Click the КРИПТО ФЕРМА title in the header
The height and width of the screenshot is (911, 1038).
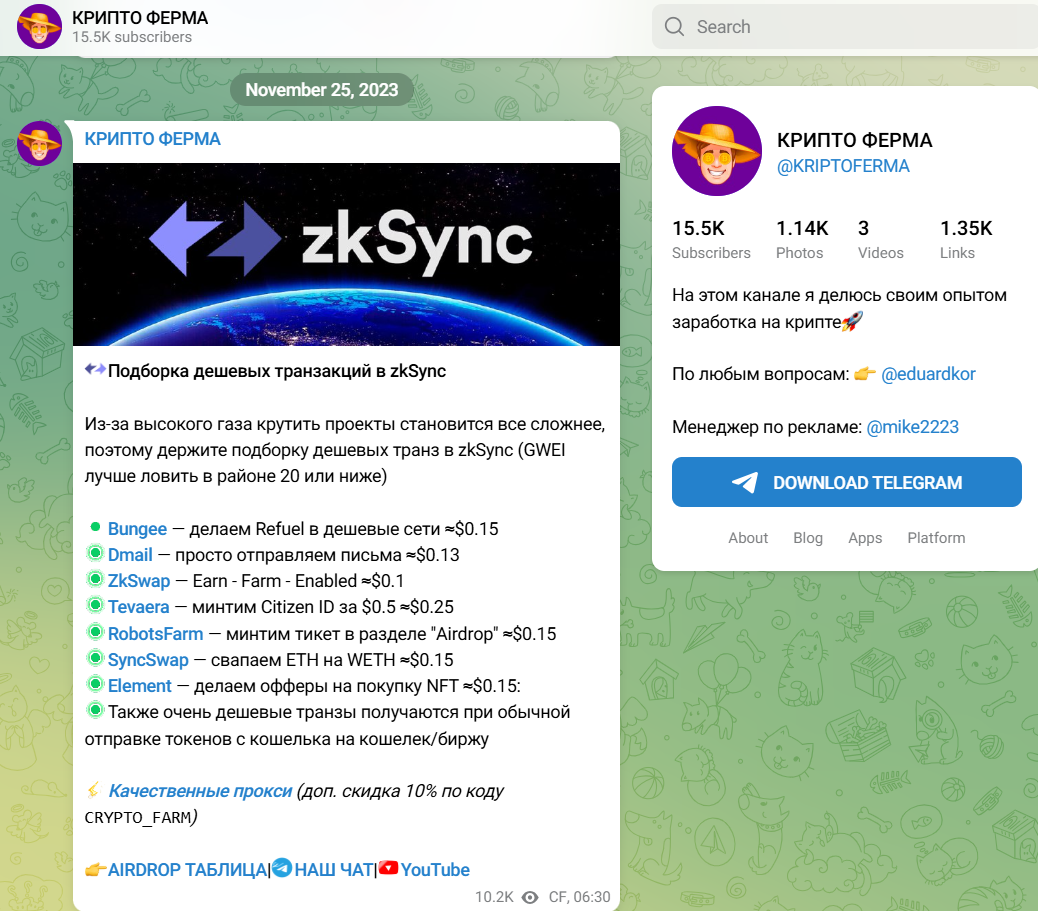[140, 18]
